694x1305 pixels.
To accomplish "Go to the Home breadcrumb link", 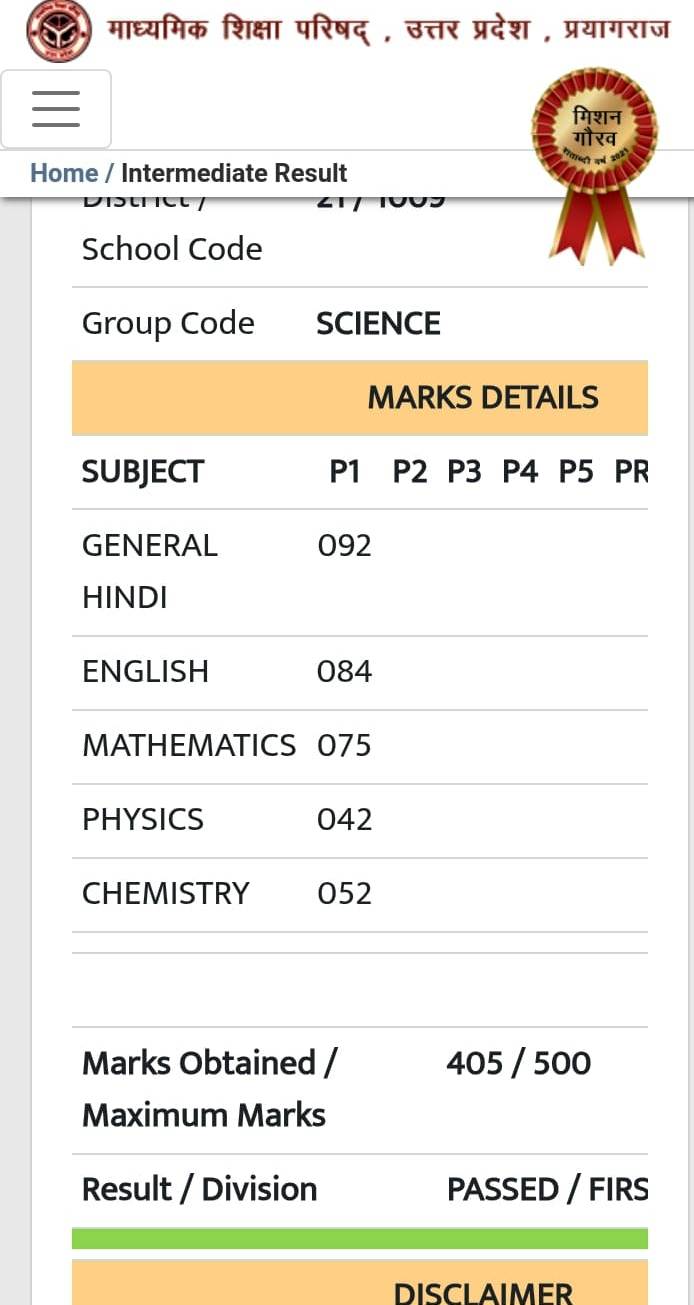I will [x=64, y=173].
